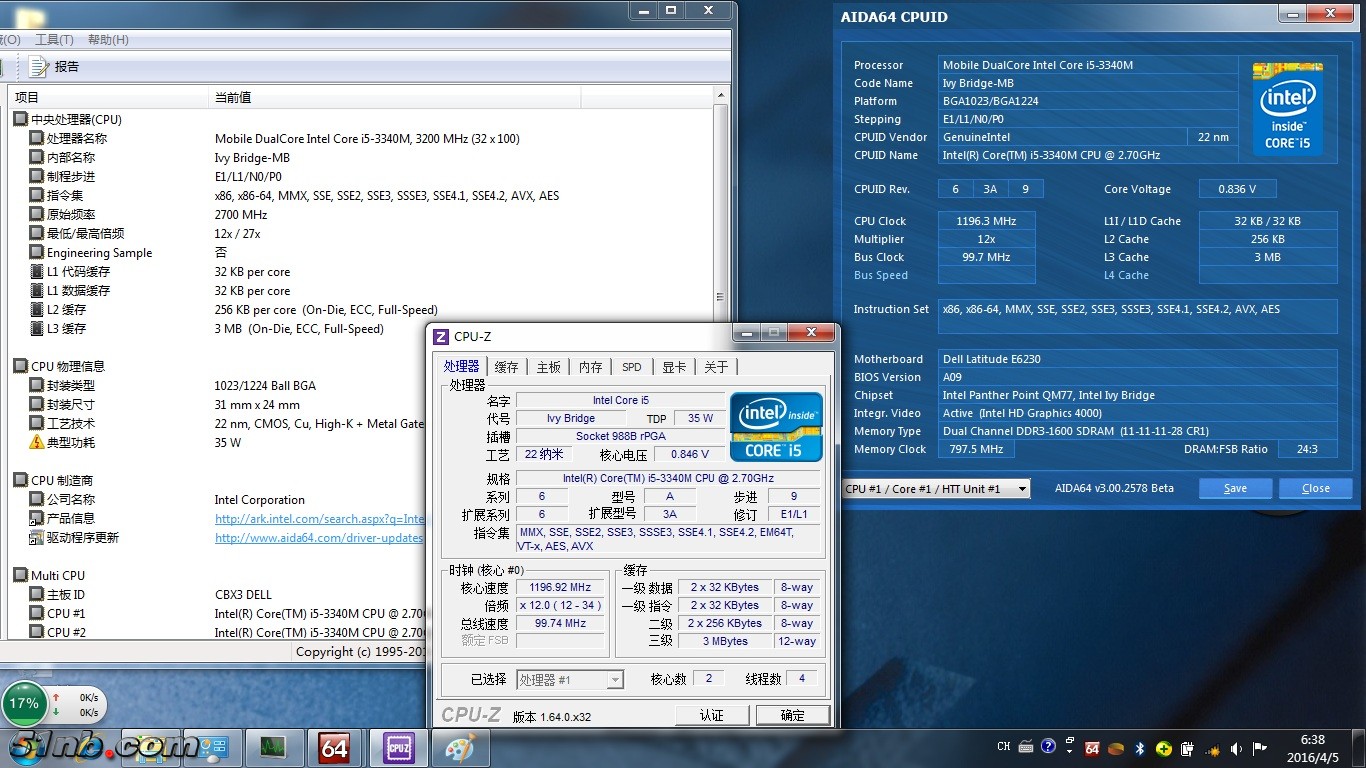This screenshot has width=1366, height=768.
Task: Switch to the 内存 tab in CPU-Z
Action: pyautogui.click(x=591, y=367)
